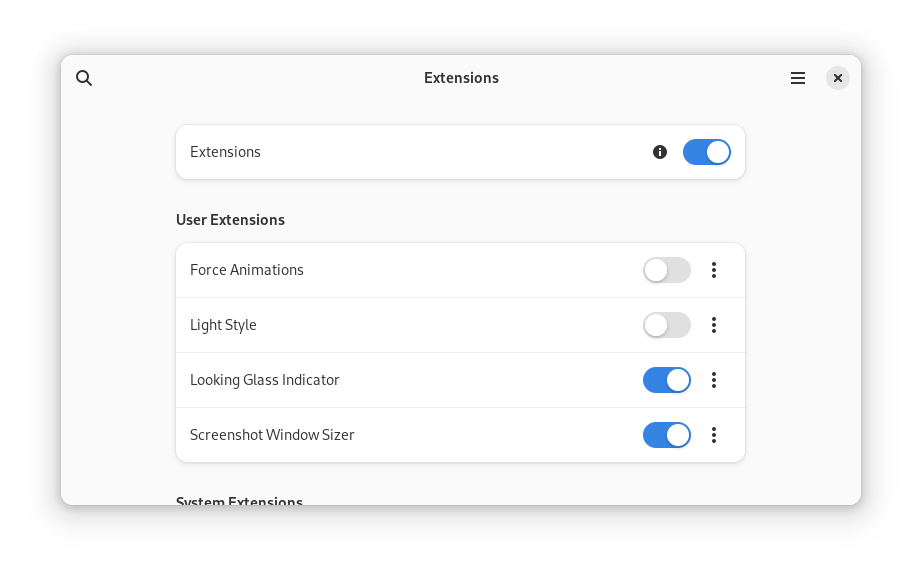922x572 pixels.
Task: Expand Light Style three-dot options menu
Action: 714,325
